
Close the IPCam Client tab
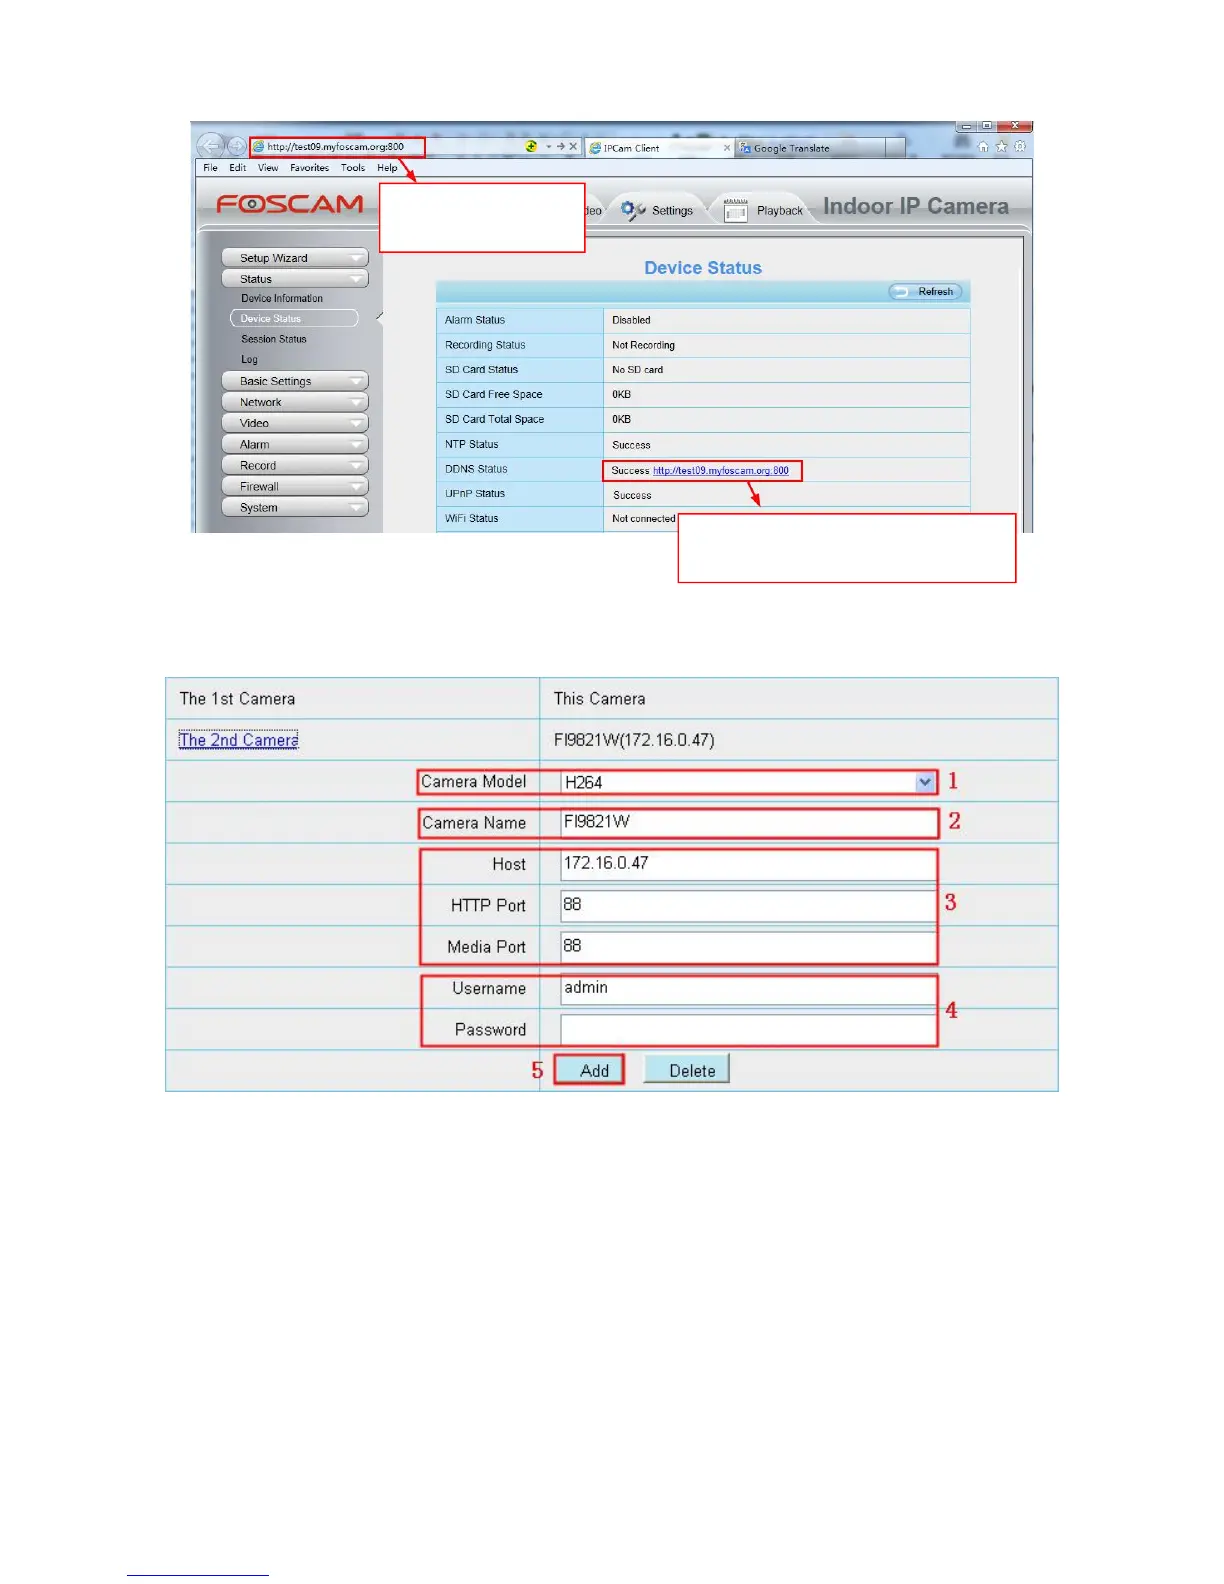tap(727, 148)
